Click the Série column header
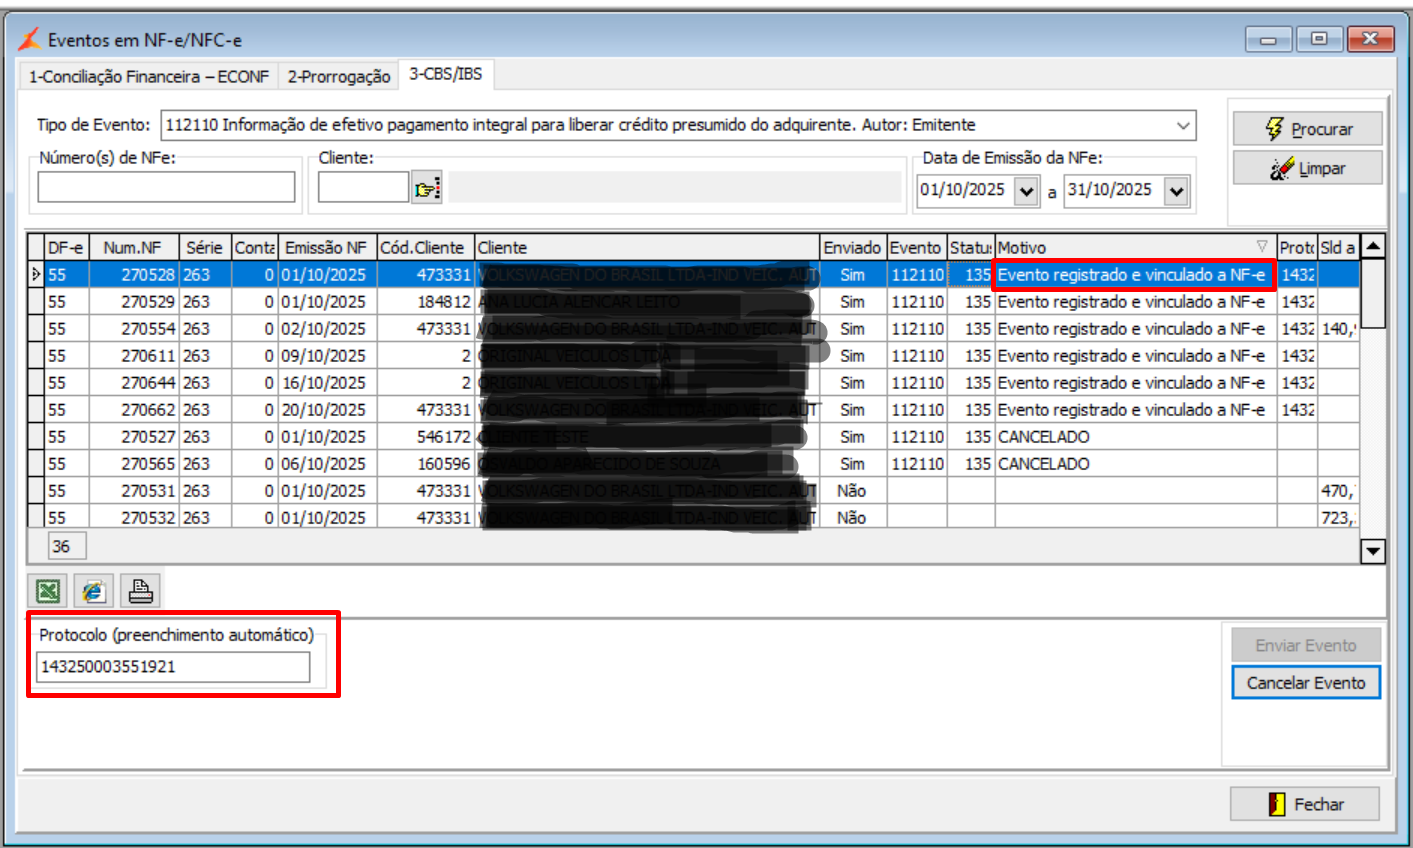This screenshot has height=848, width=1413. click(205, 247)
